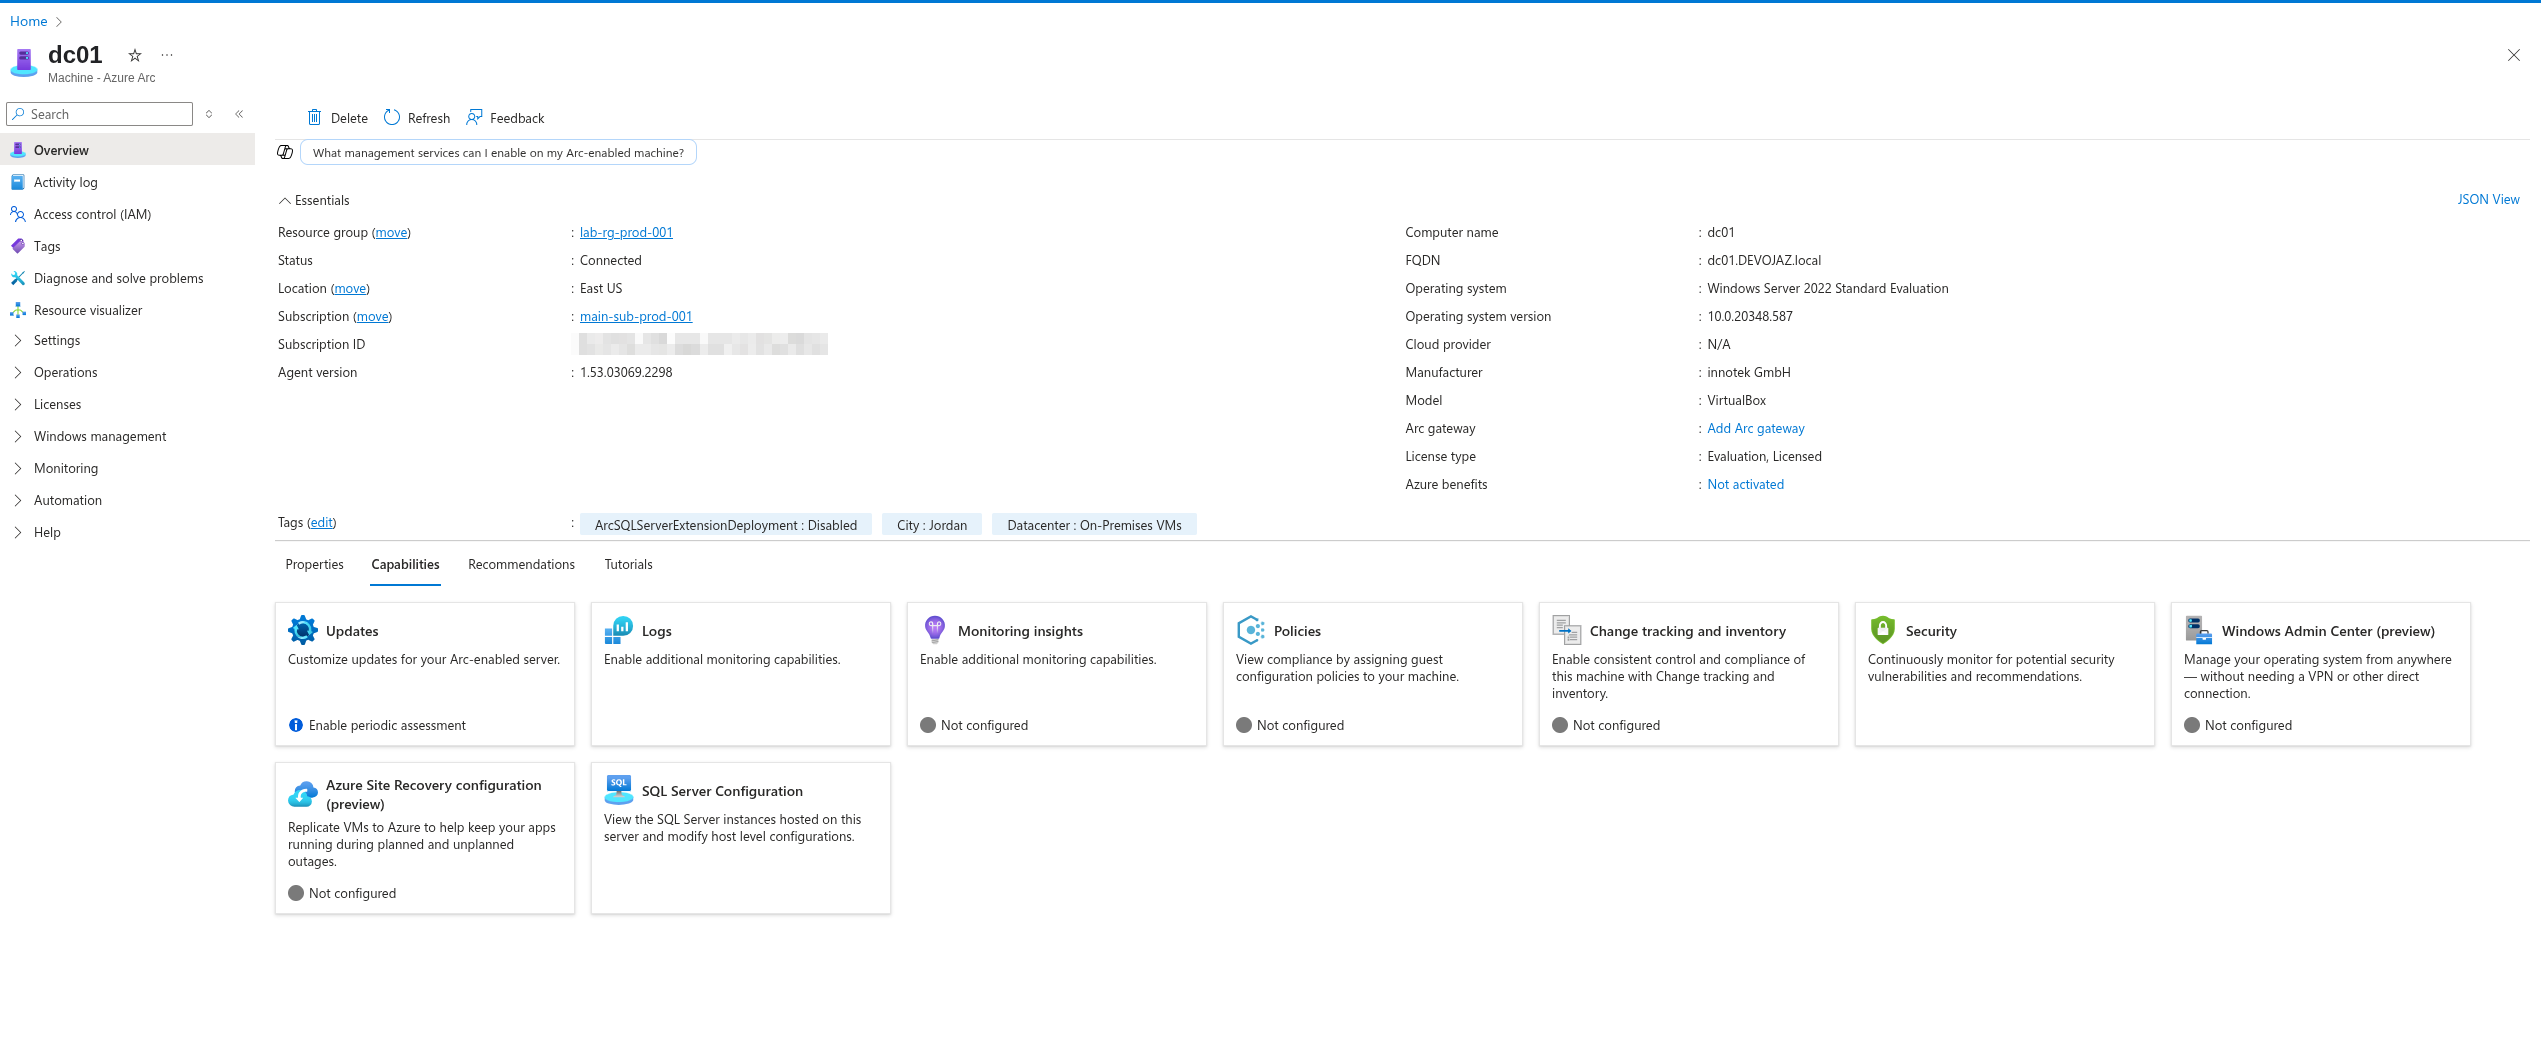
Task: Expand the Operations section
Action: tap(18, 372)
